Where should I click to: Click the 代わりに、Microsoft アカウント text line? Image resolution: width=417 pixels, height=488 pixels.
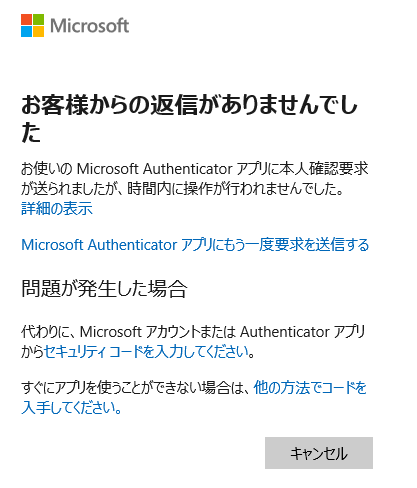coord(193,332)
